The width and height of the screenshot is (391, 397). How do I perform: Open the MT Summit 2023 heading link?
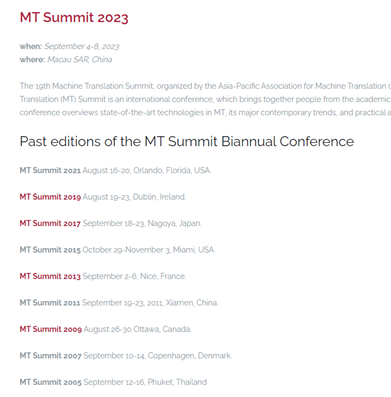(x=74, y=18)
